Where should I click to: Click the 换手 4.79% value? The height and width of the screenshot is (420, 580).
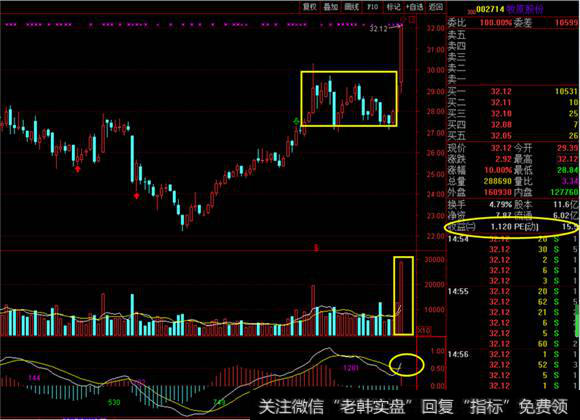500,205
